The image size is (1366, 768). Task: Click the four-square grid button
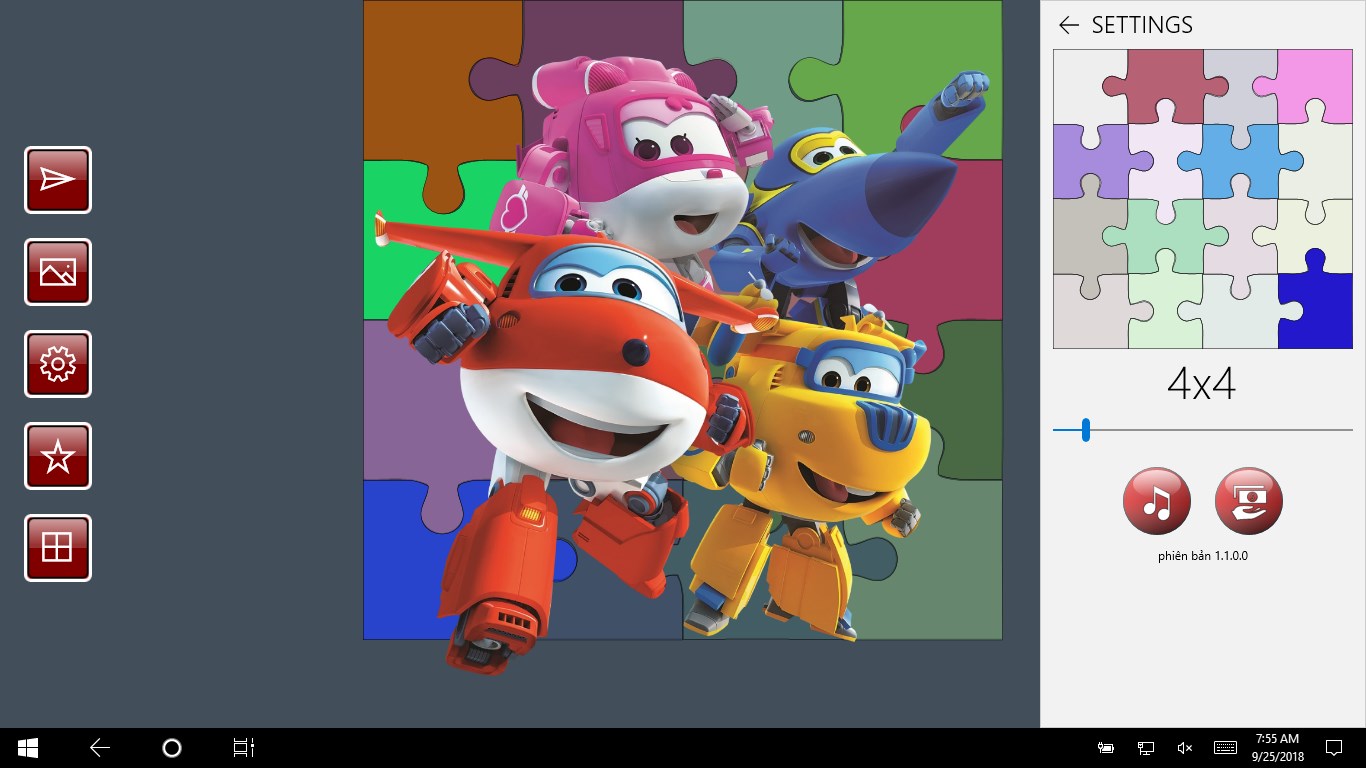[x=58, y=548]
